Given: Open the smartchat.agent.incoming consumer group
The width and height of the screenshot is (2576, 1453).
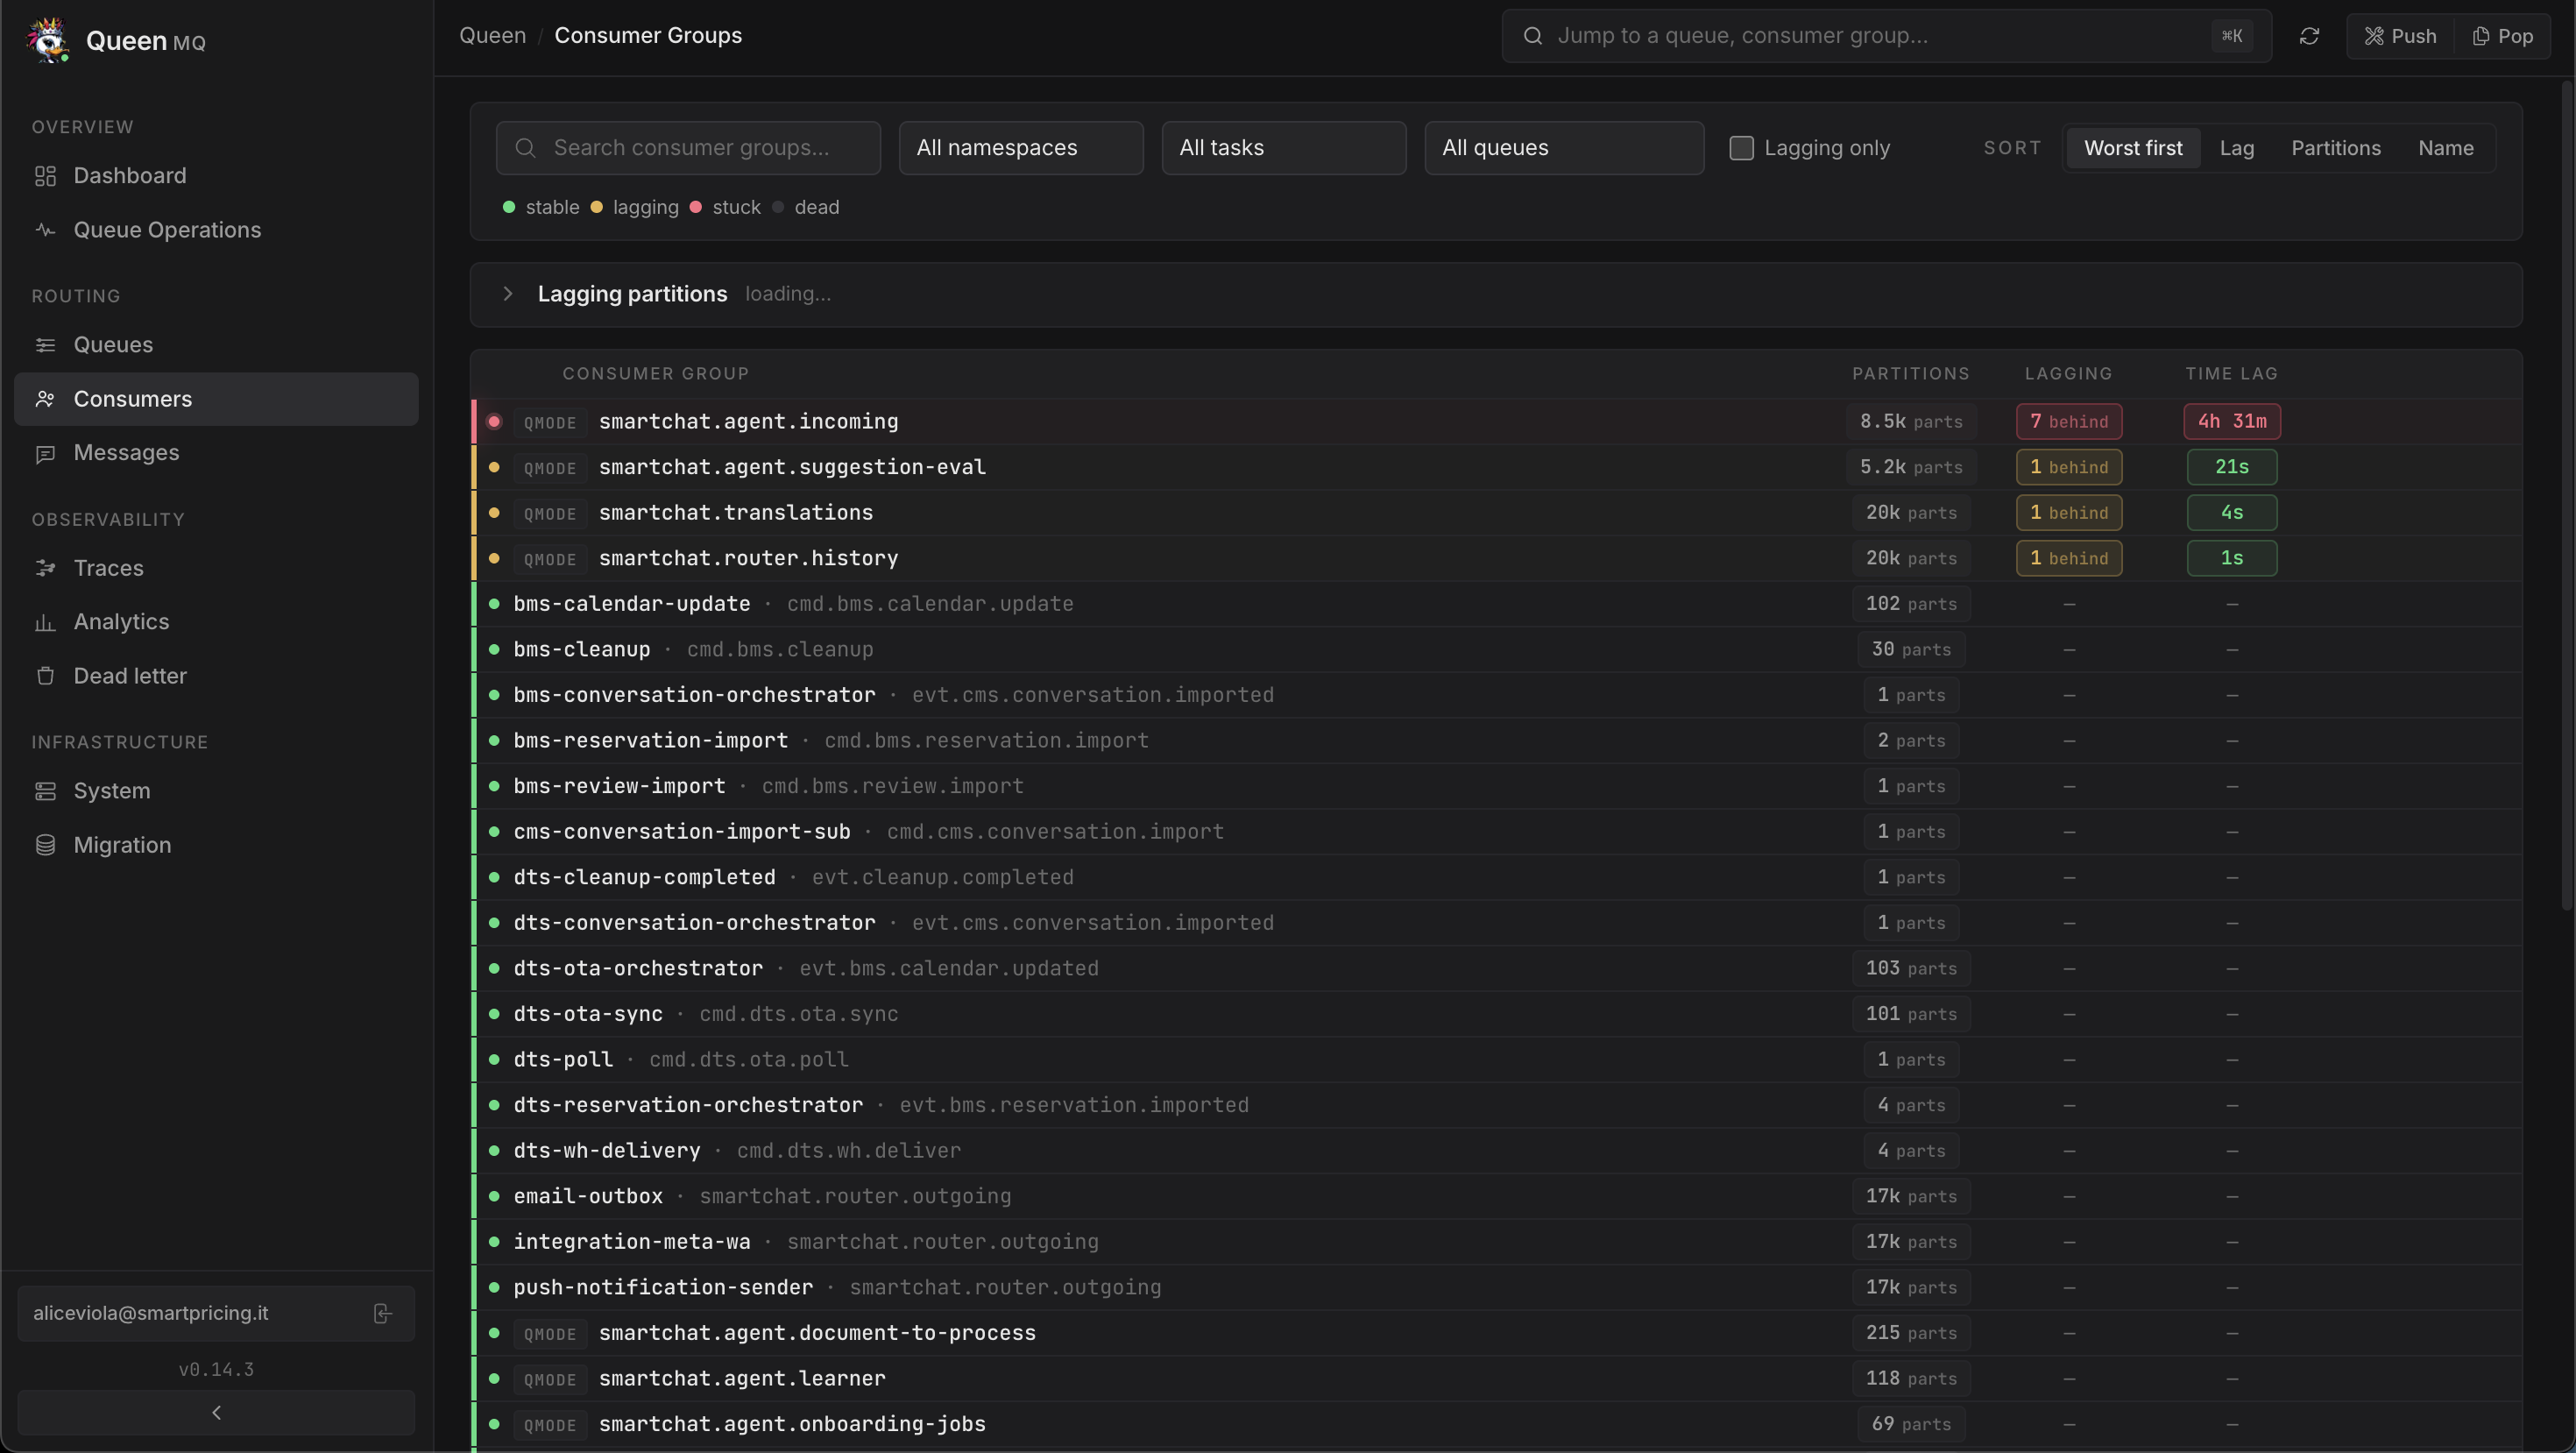Looking at the screenshot, I should pos(1496,422).
